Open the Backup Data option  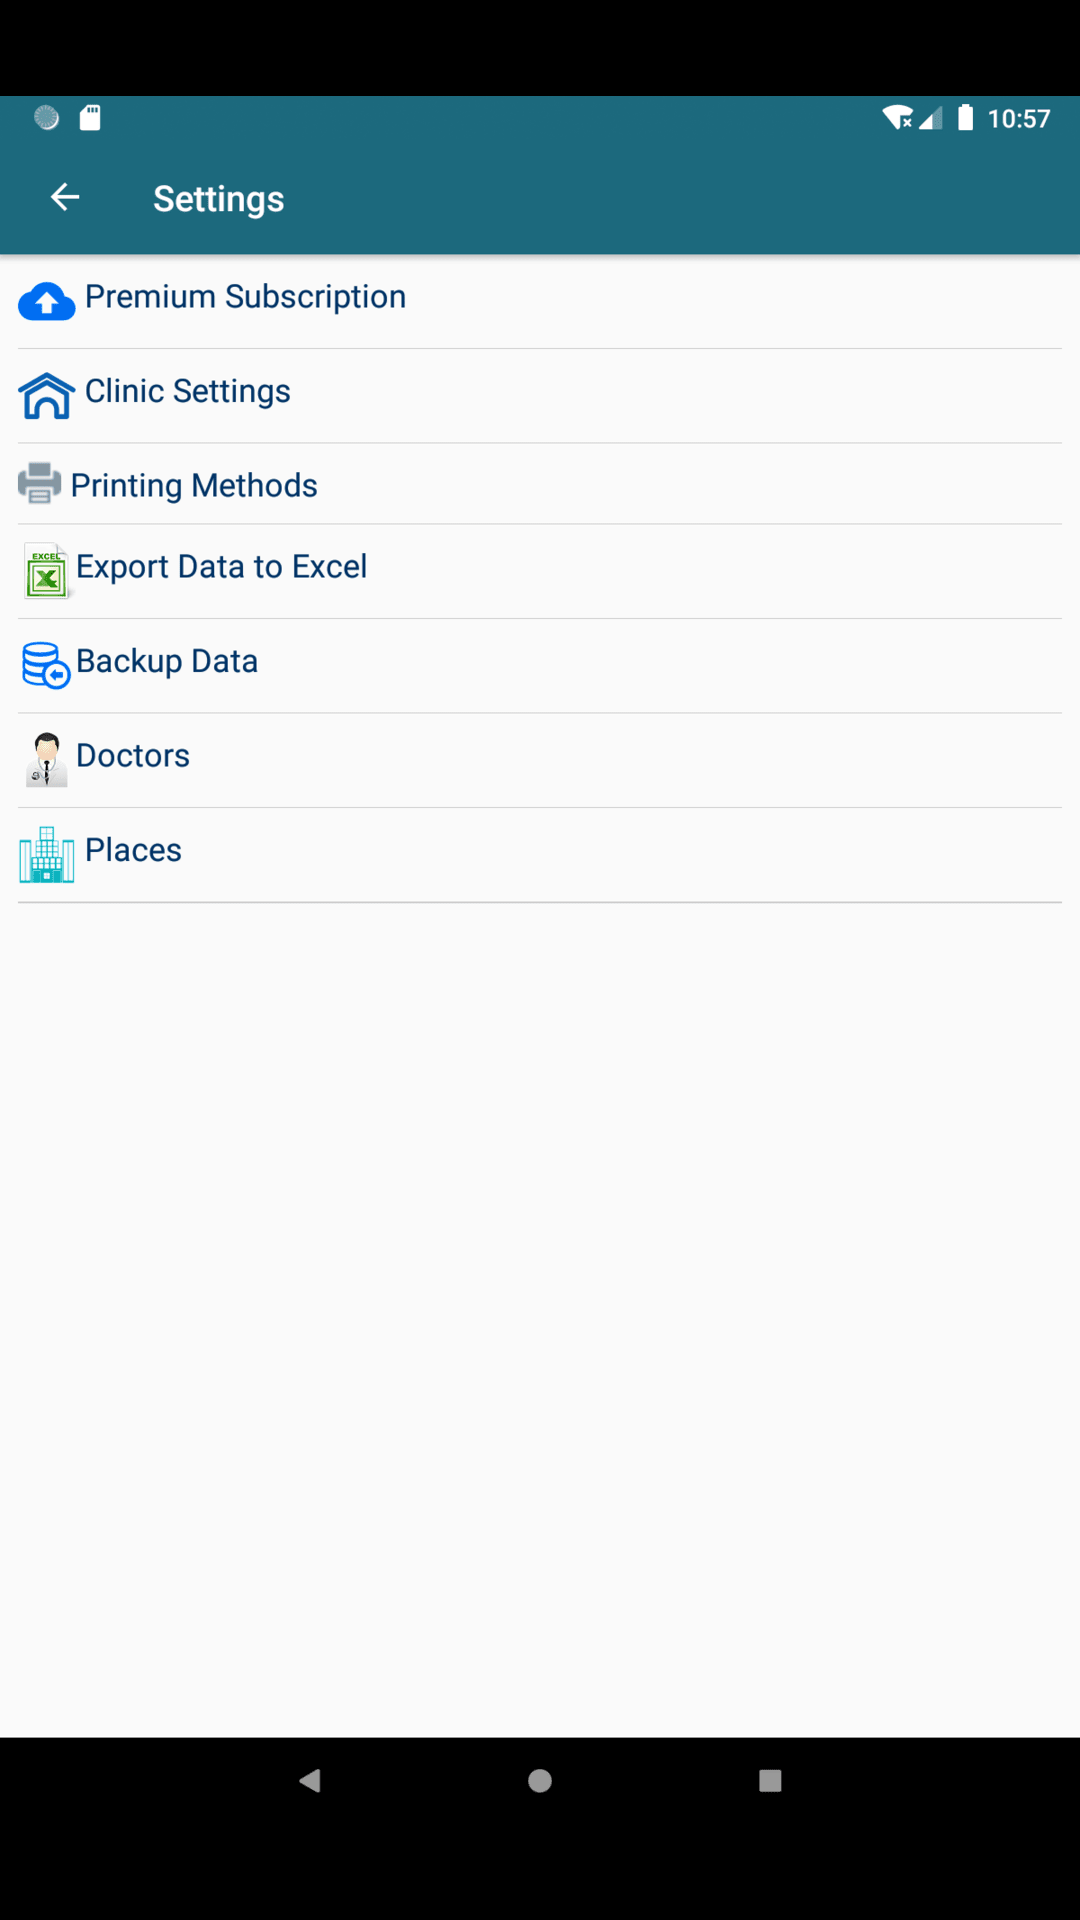pos(167,661)
